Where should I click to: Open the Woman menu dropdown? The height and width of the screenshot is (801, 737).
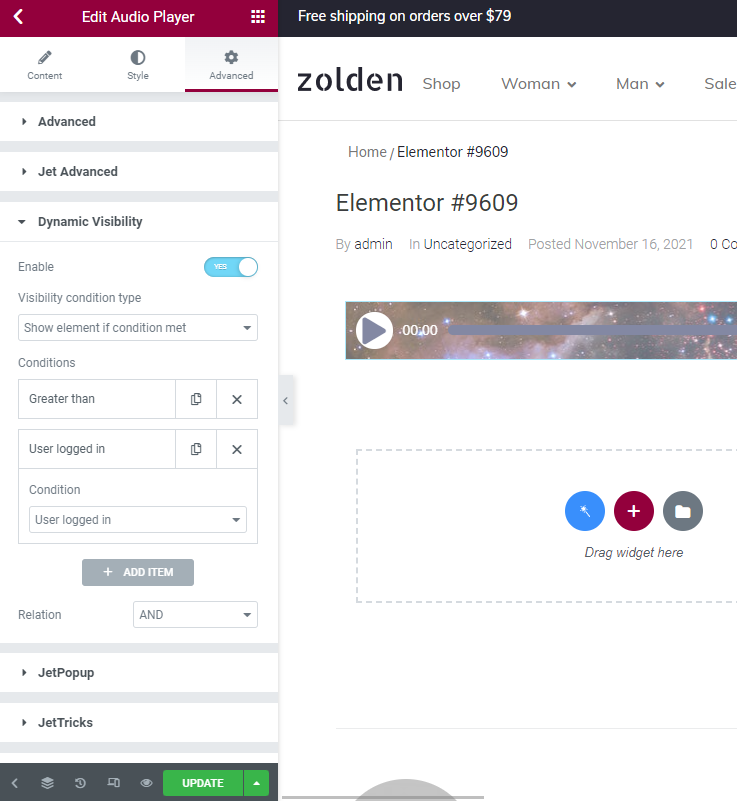click(x=539, y=84)
